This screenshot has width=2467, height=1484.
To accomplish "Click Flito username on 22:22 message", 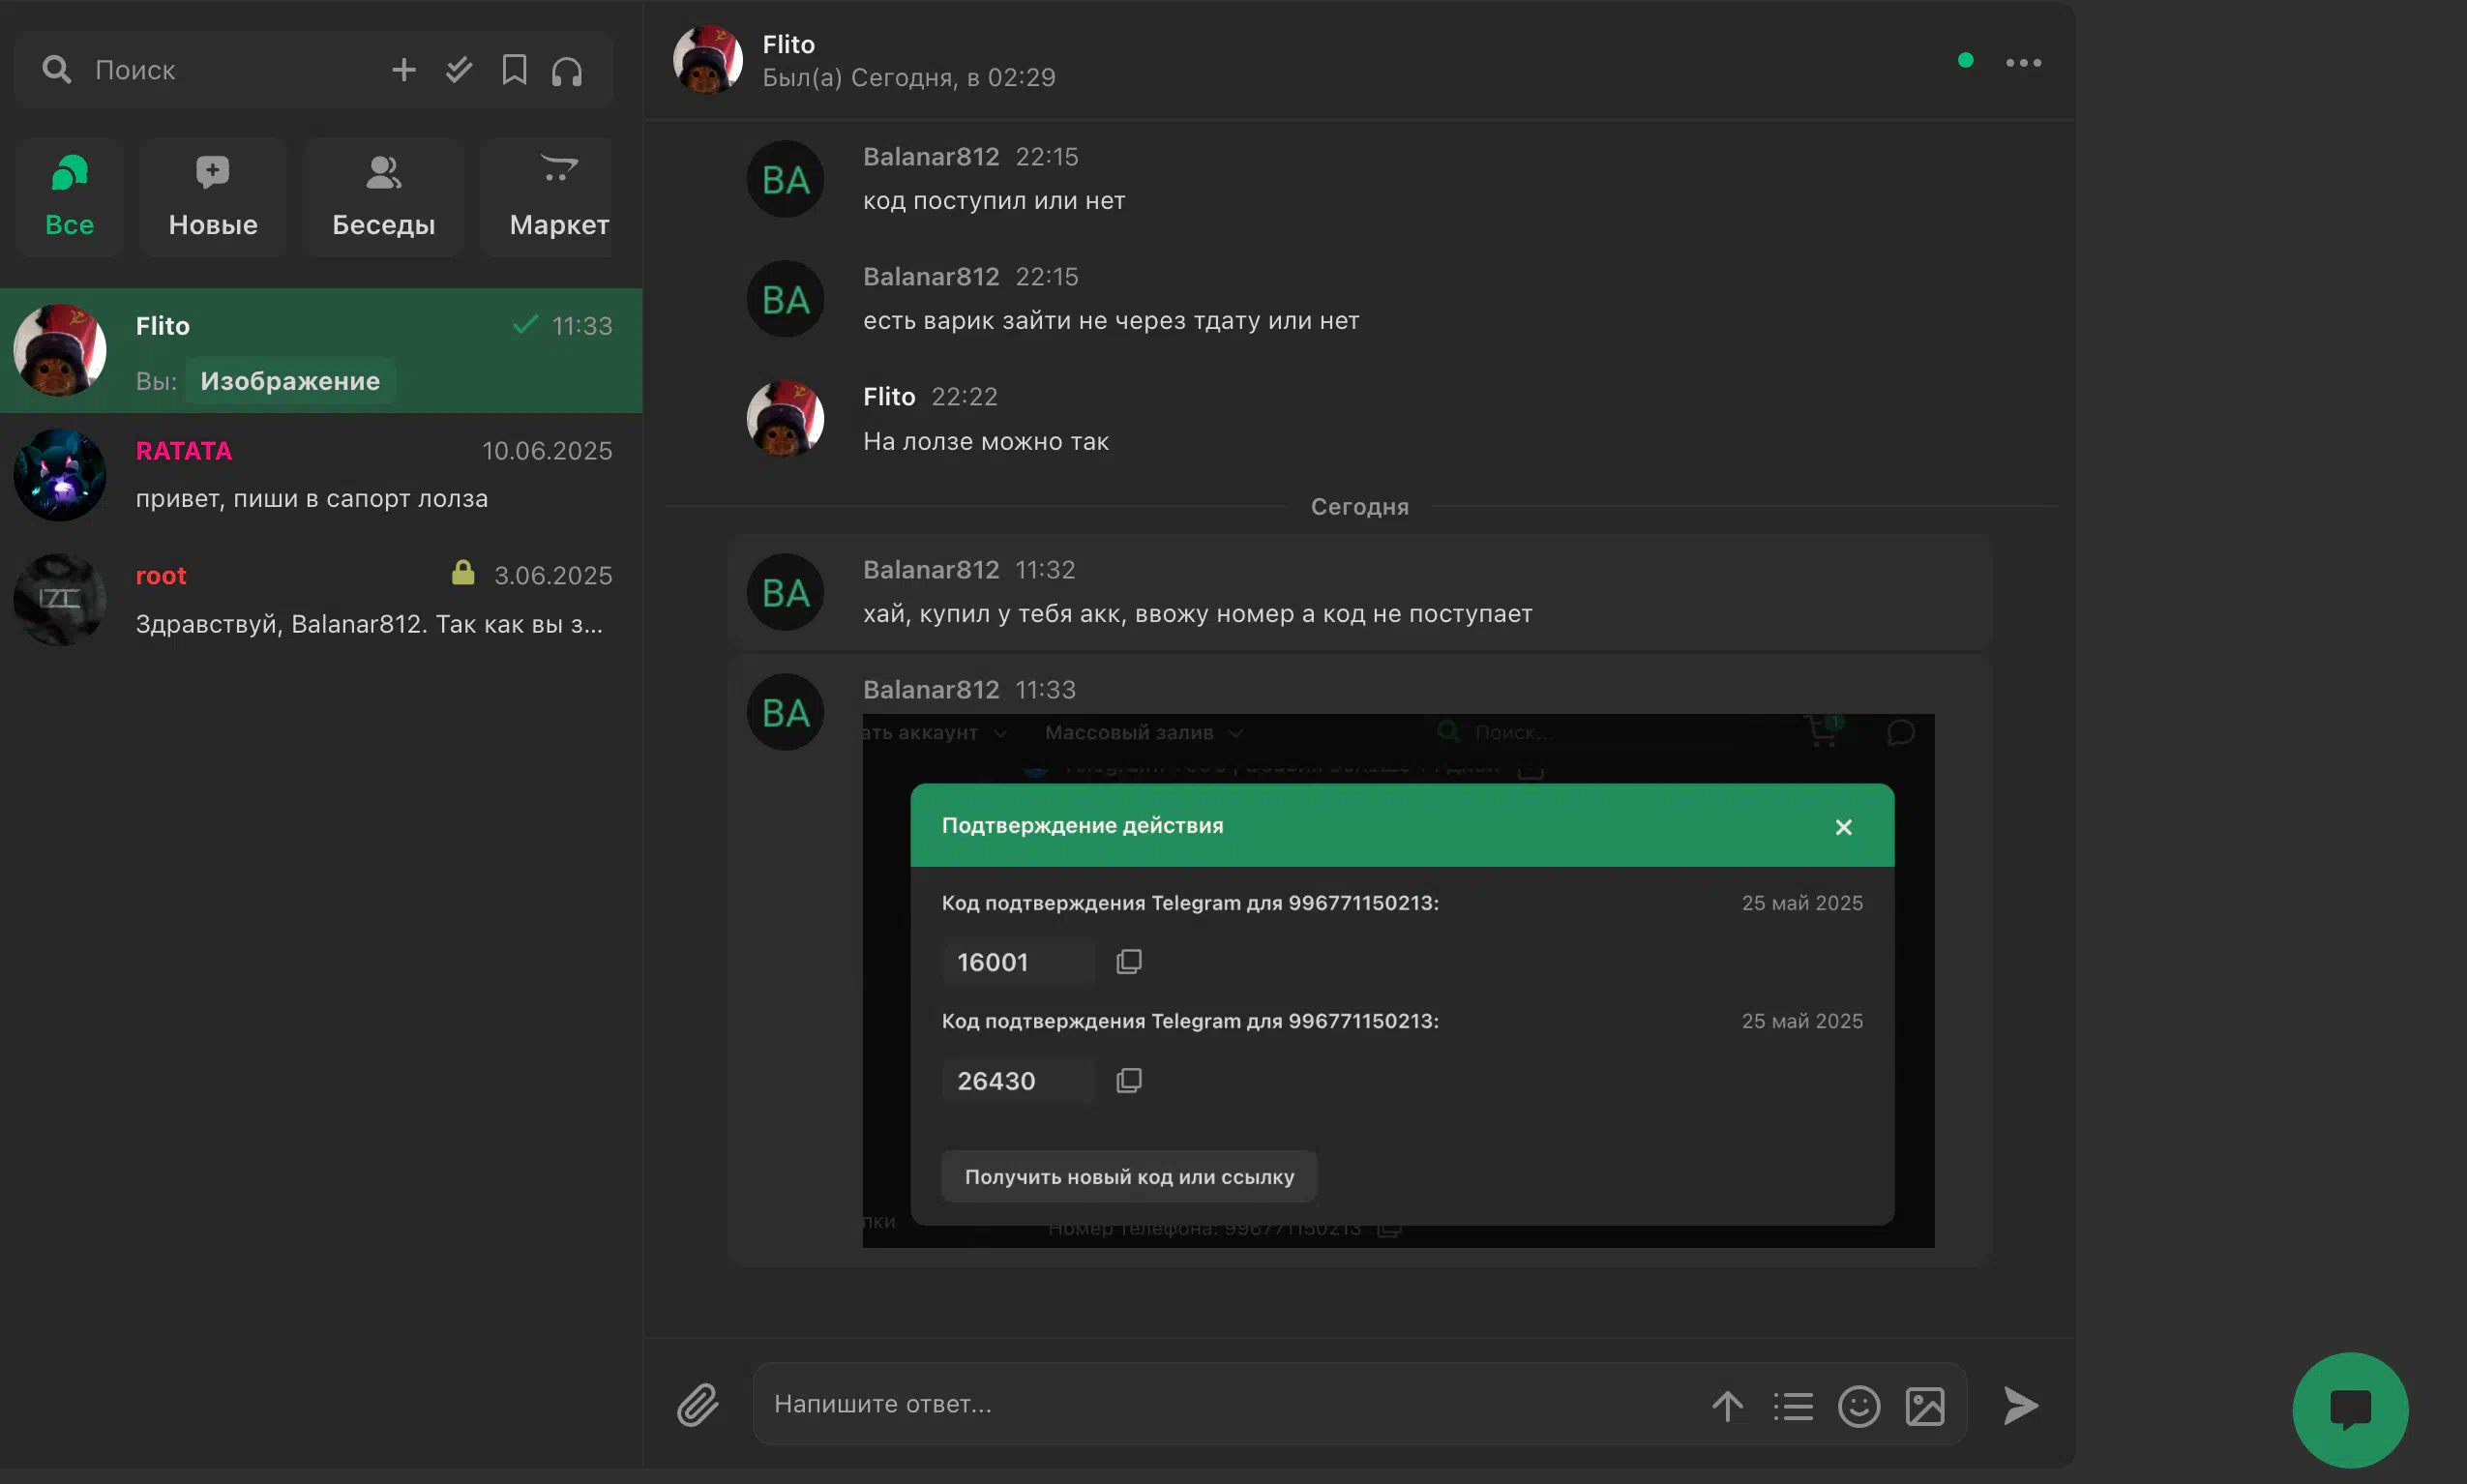I will click(889, 396).
